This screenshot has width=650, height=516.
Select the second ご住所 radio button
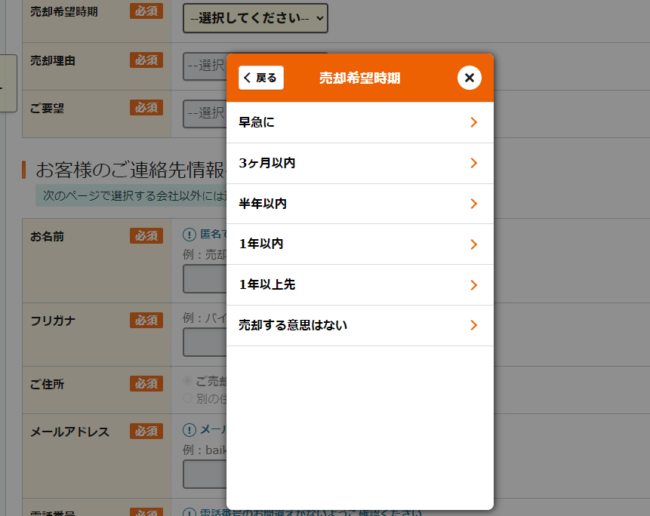(188, 398)
